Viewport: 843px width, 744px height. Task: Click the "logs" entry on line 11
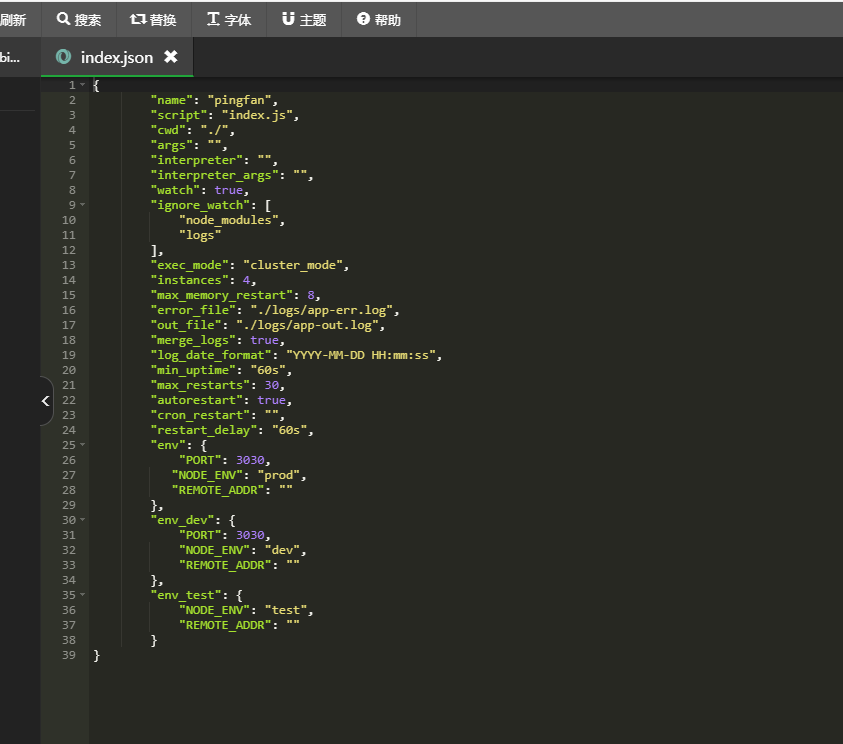click(x=200, y=235)
